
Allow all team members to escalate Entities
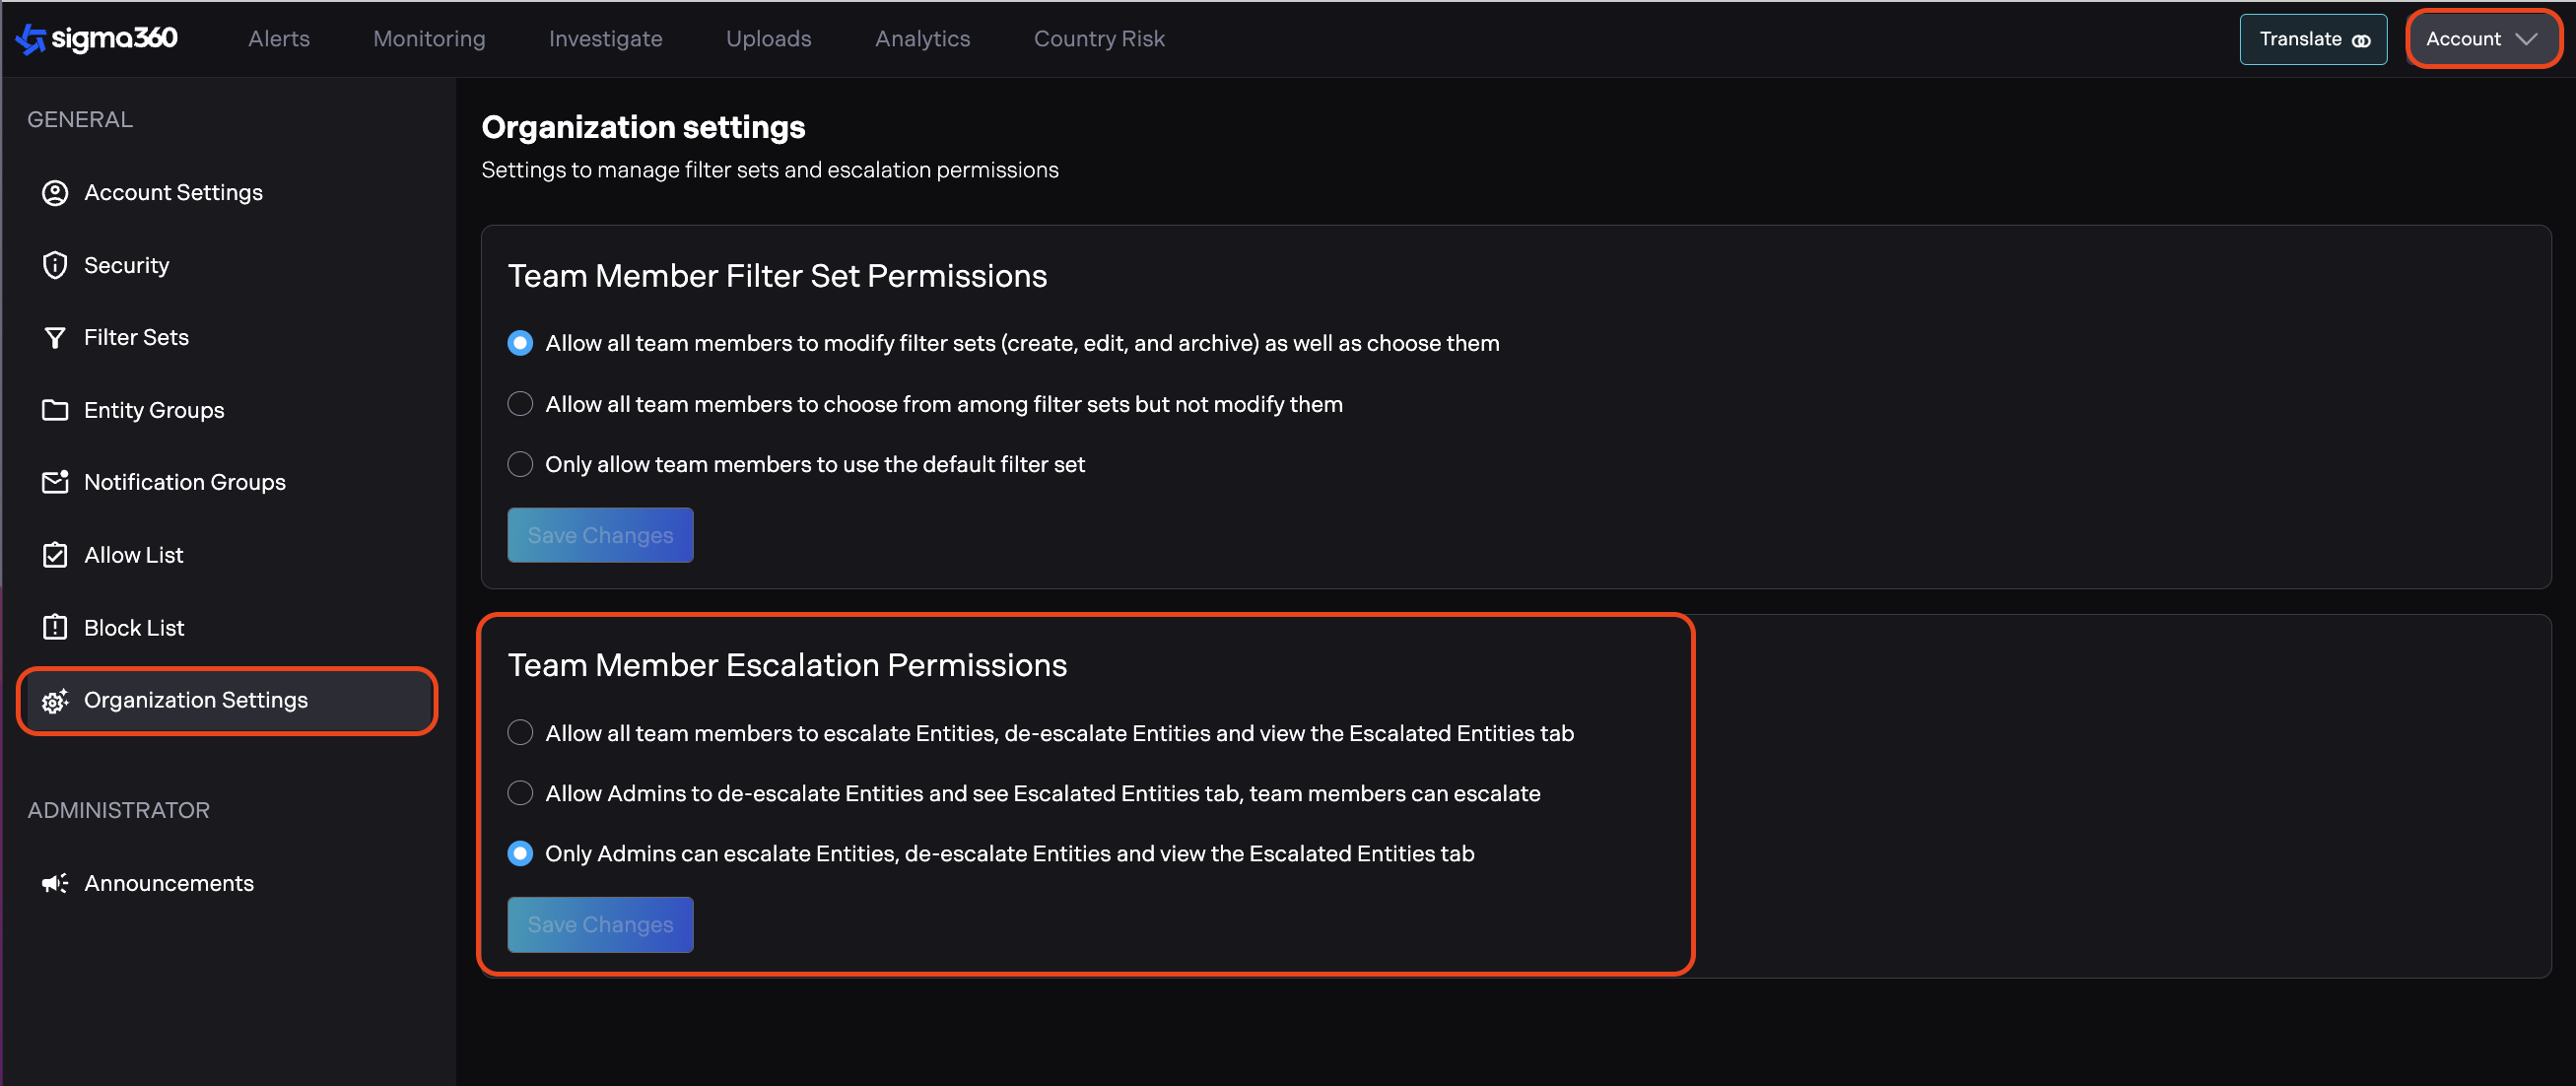[x=520, y=733]
